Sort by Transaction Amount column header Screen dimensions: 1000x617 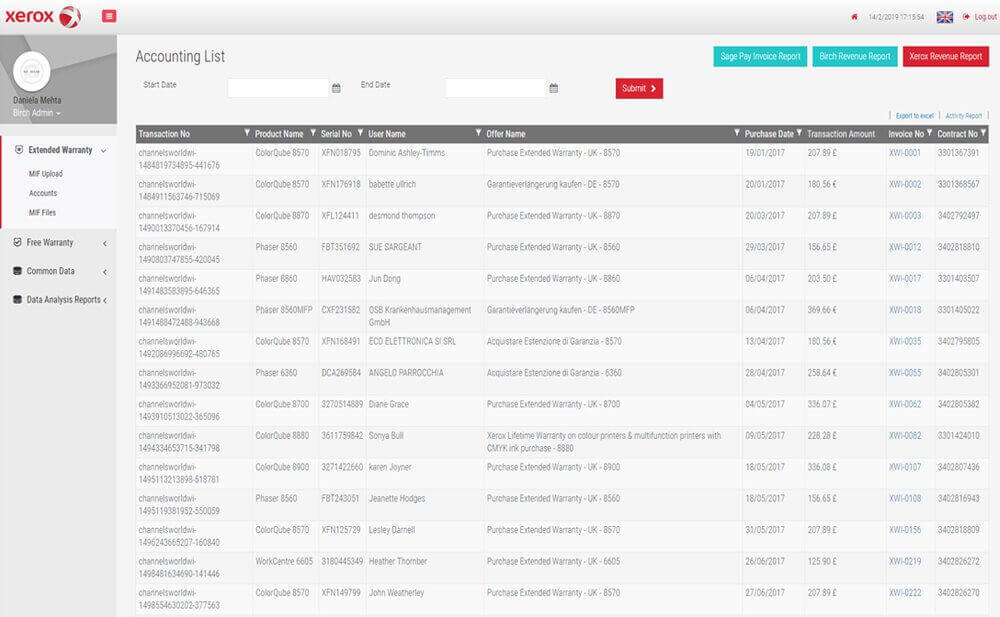click(x=841, y=134)
